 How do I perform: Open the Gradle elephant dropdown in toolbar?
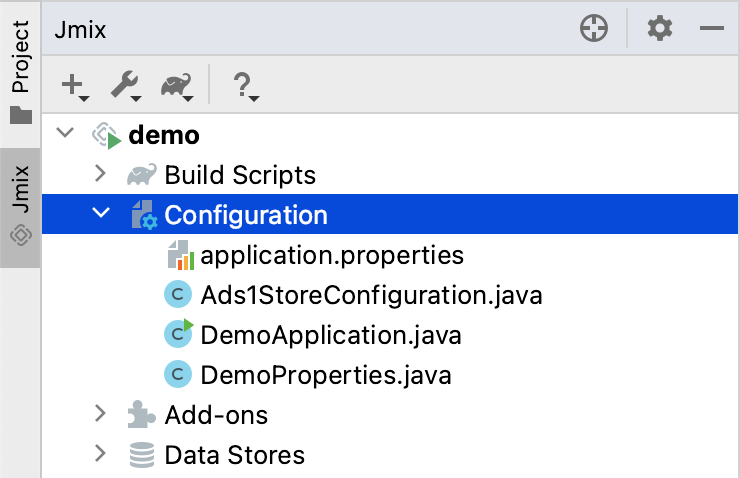[x=177, y=87]
